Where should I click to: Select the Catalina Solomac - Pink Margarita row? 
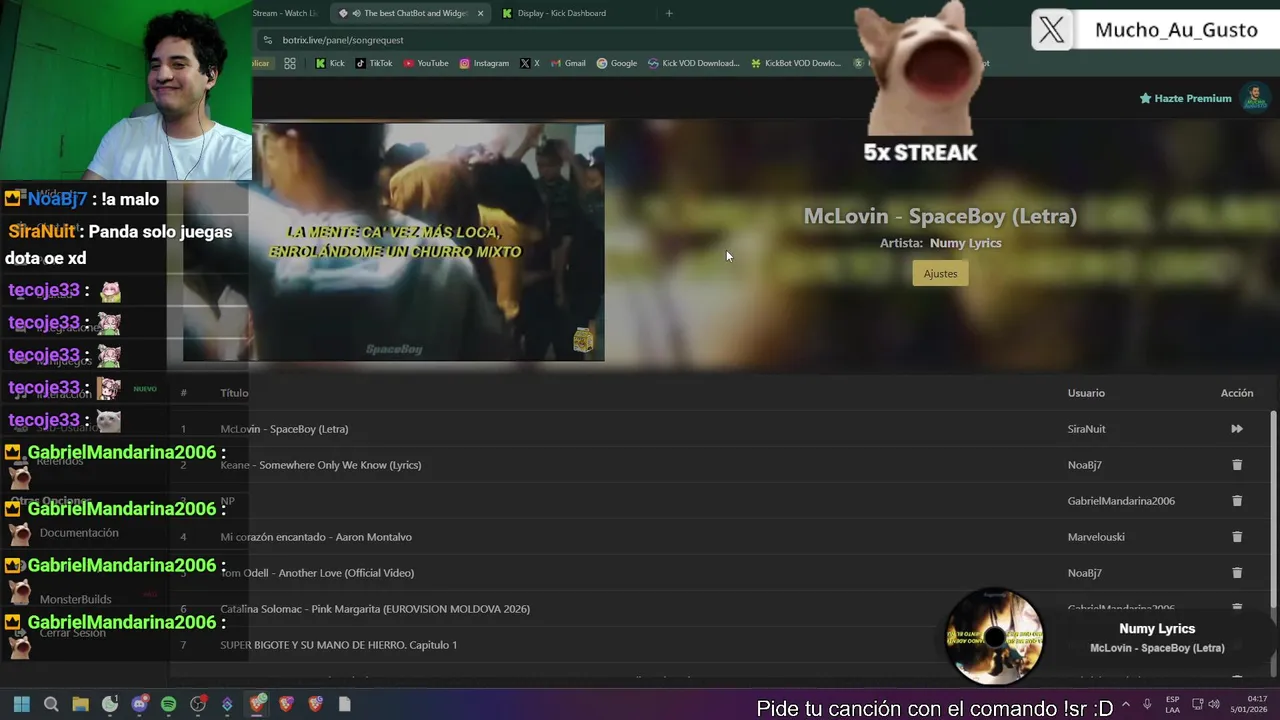720,609
